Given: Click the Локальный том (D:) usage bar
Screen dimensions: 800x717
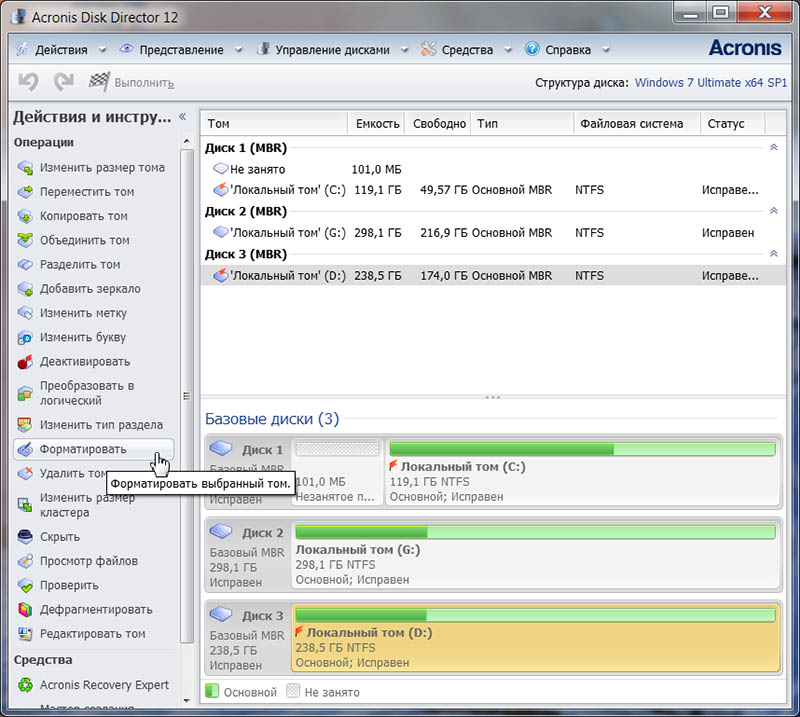Looking at the screenshot, I should (x=535, y=615).
